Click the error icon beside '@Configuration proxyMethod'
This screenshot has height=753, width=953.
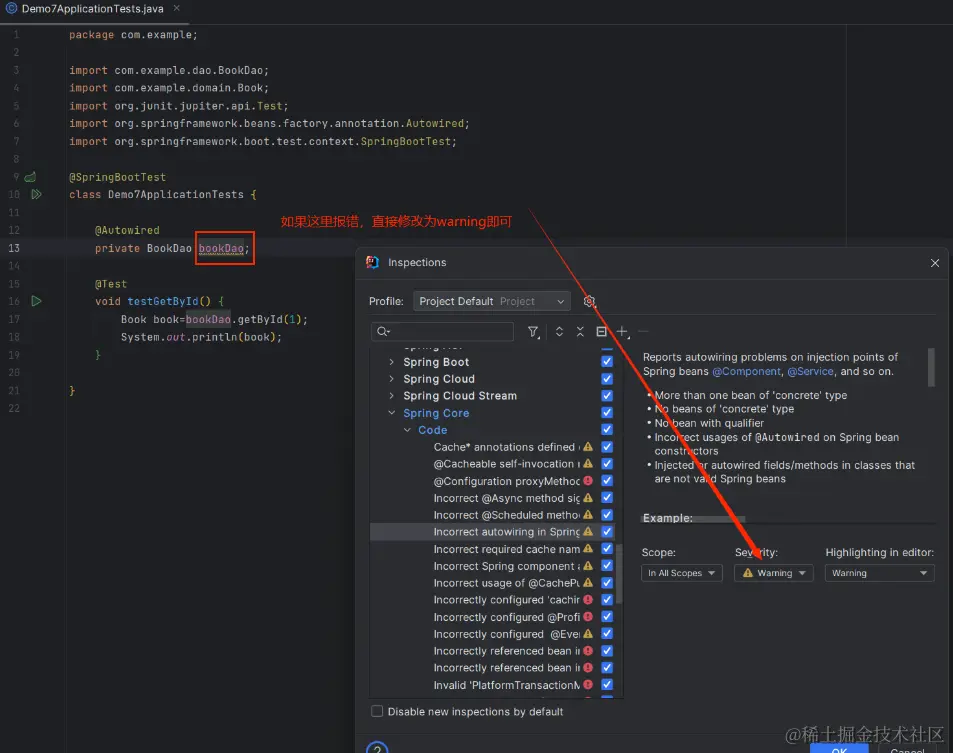click(x=588, y=481)
